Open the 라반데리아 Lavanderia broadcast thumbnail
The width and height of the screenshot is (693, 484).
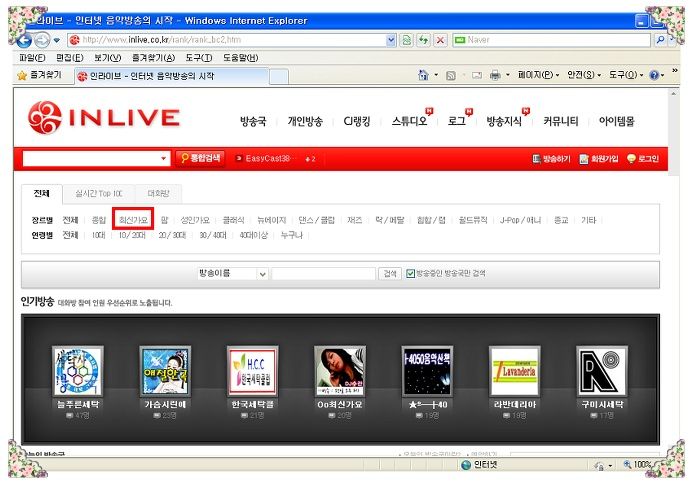point(514,371)
